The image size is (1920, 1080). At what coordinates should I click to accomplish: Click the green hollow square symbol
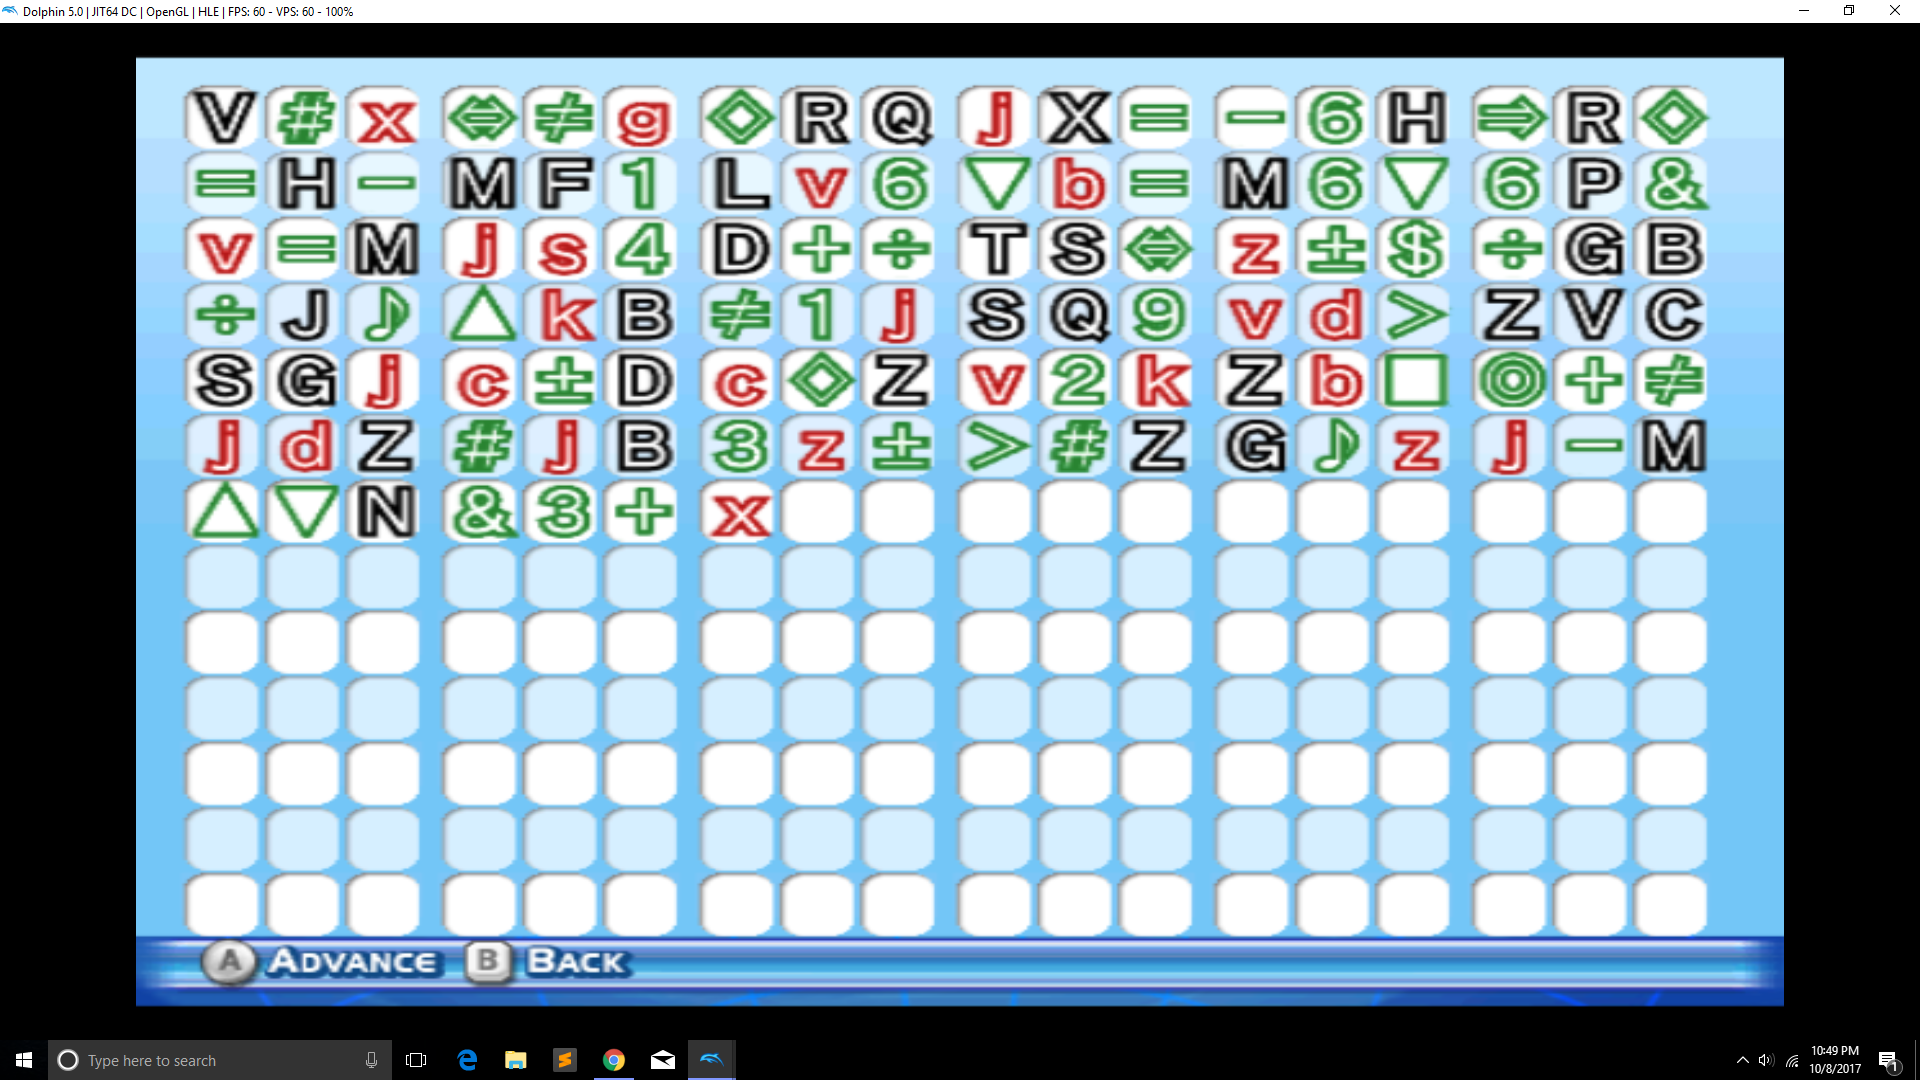(1415, 381)
